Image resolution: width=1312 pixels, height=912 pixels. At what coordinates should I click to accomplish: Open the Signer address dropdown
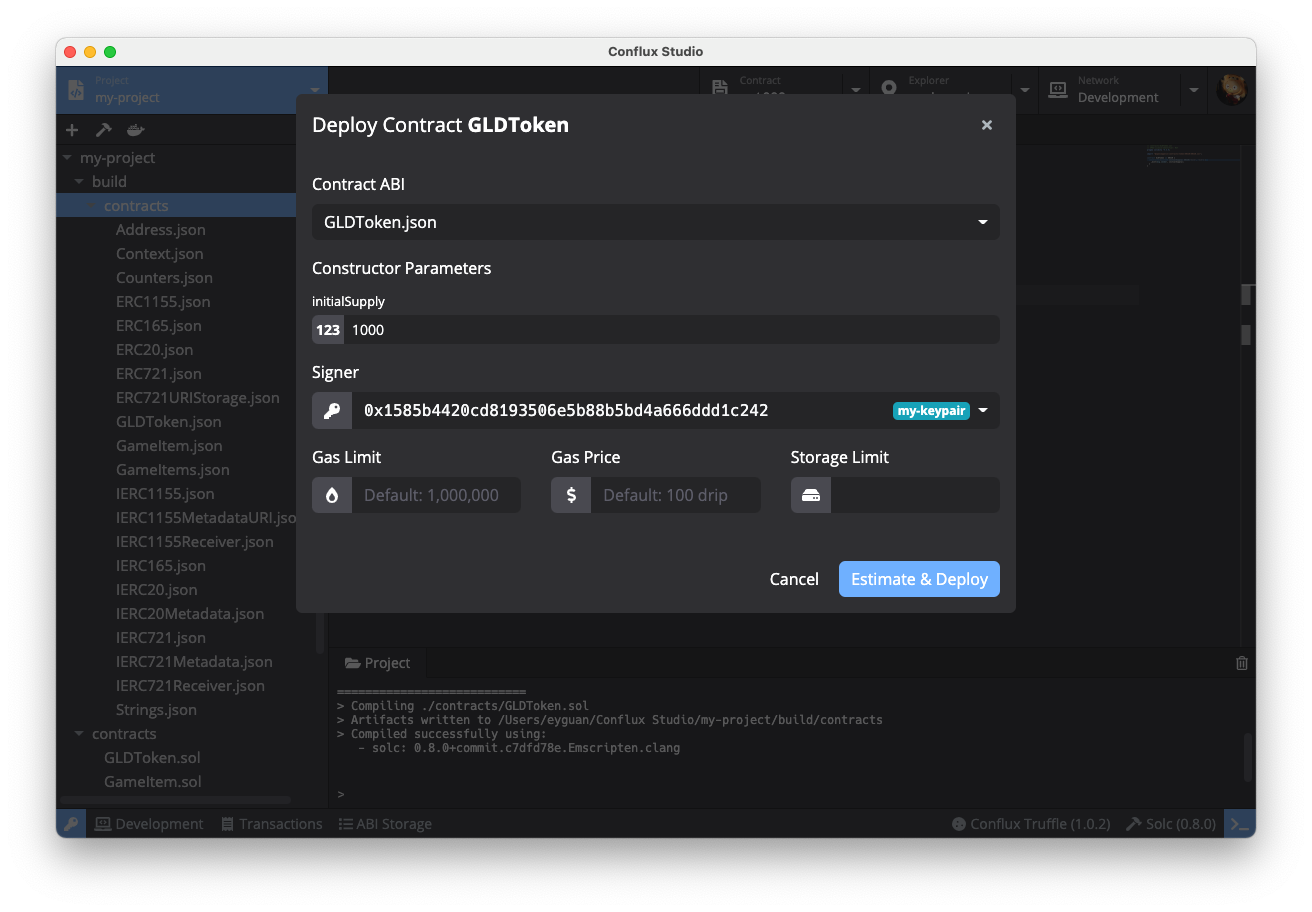click(x=983, y=410)
